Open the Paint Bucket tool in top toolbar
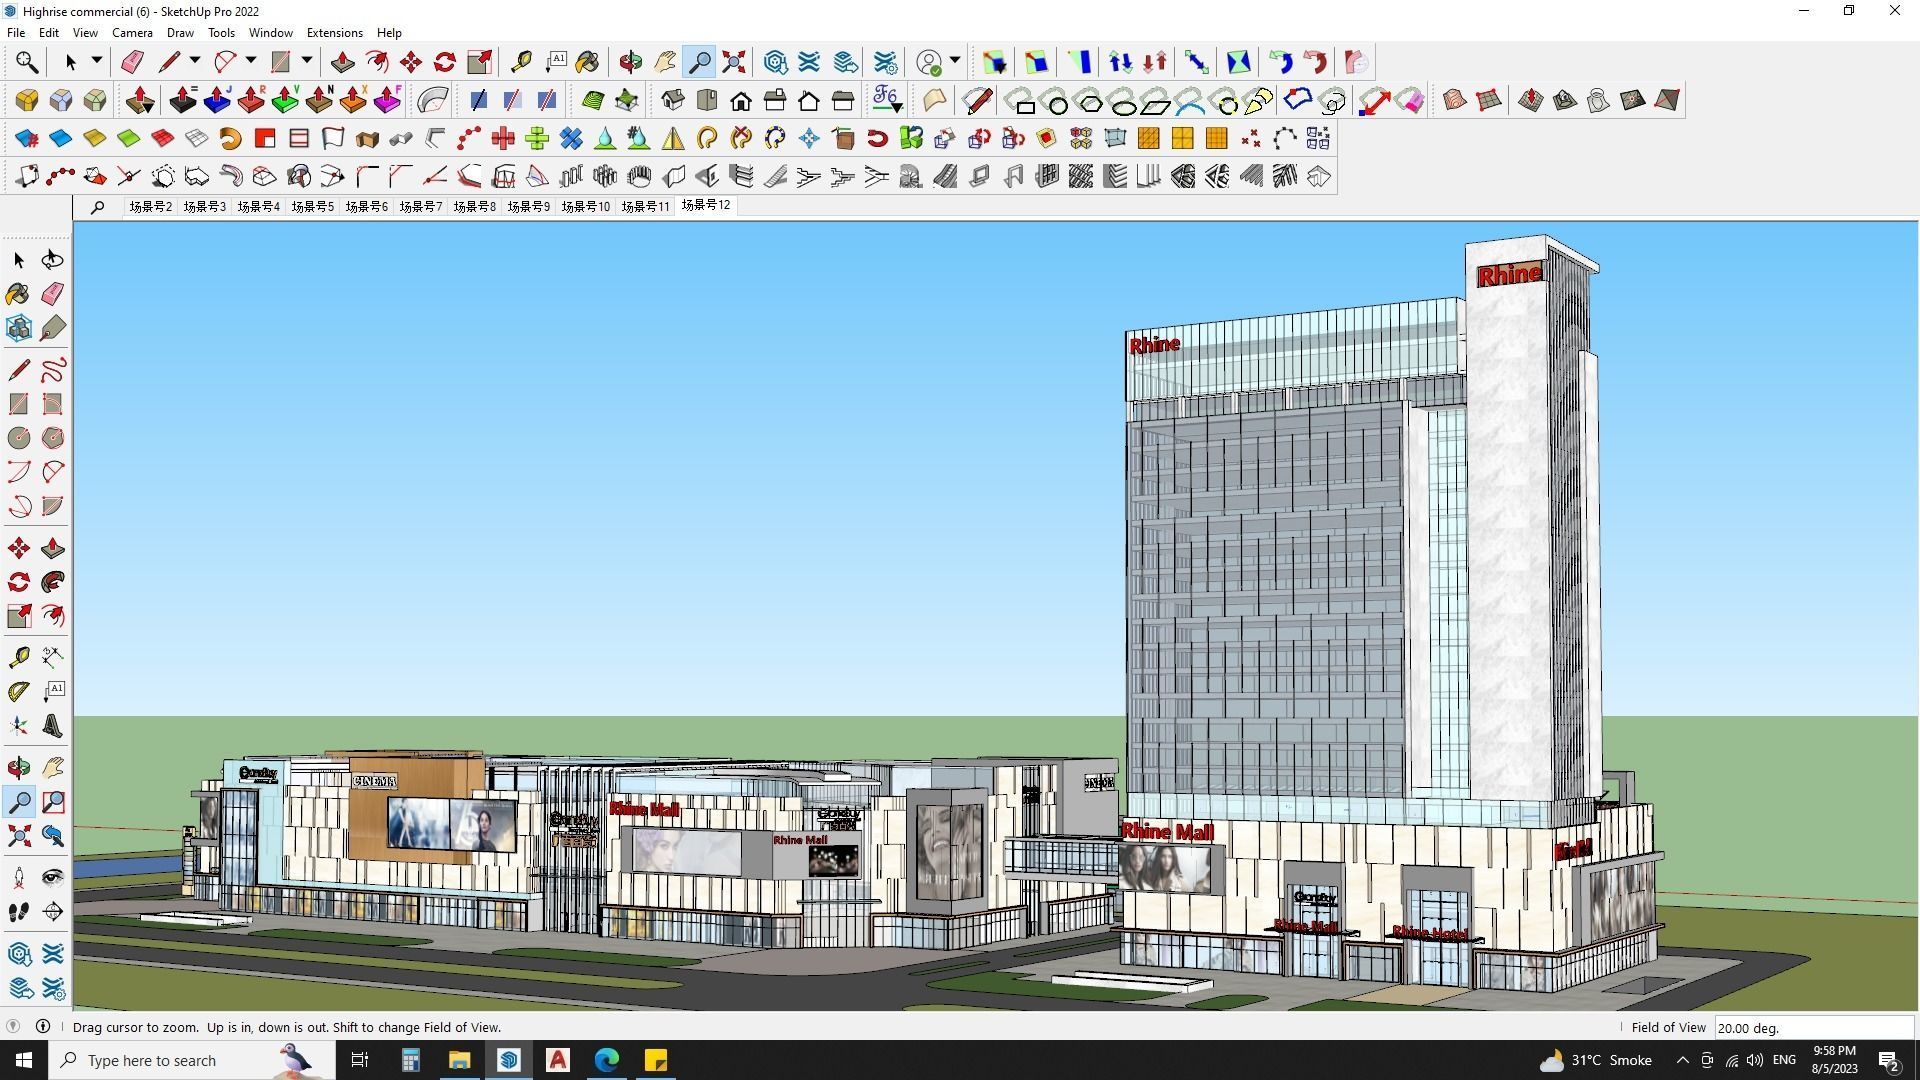Image resolution: width=1920 pixels, height=1080 pixels. click(588, 62)
